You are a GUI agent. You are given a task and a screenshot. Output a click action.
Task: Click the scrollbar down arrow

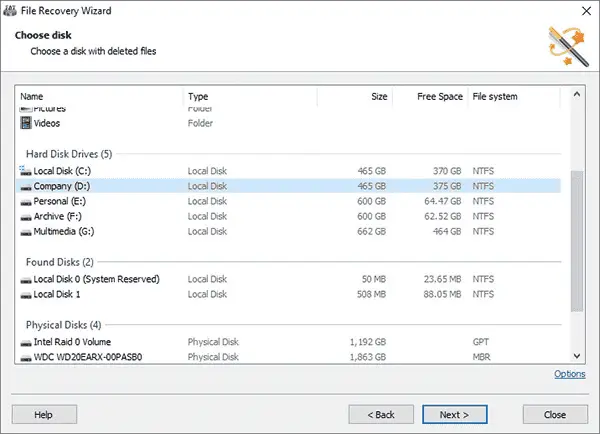pyautogui.click(x=577, y=356)
